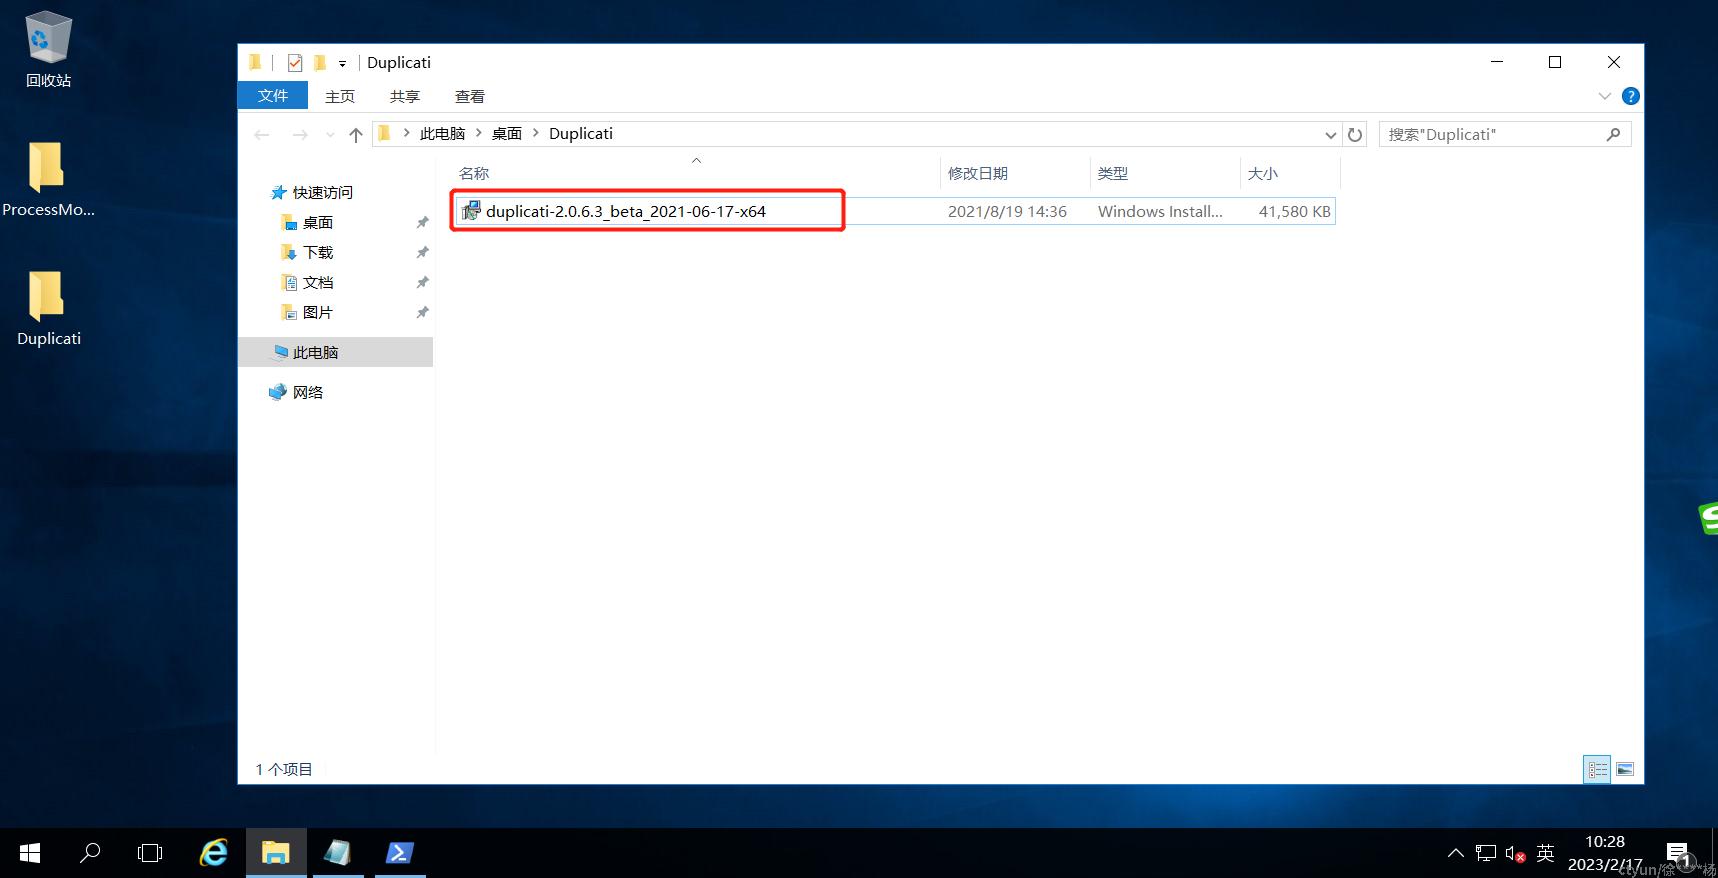Select 文档 in quick access list
This screenshot has height=878, width=1718.
point(318,282)
